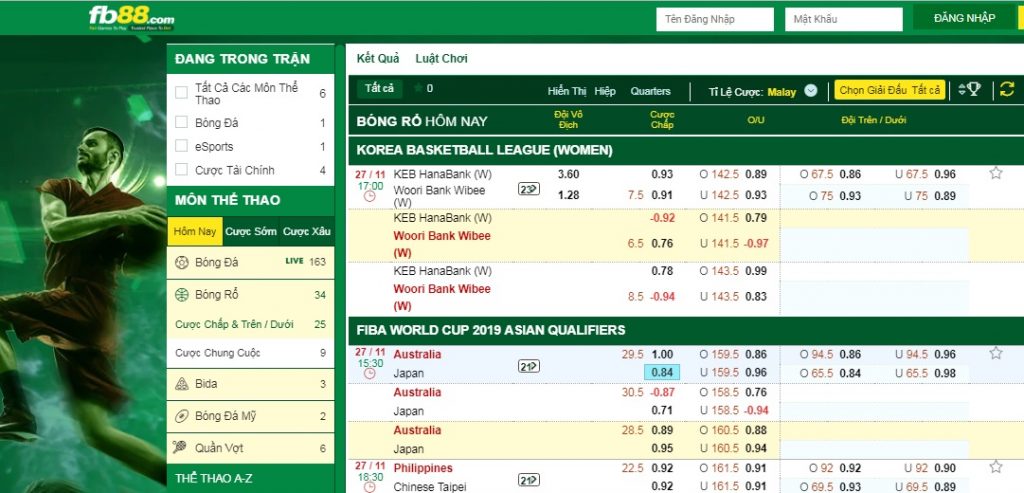This screenshot has width=1024, height=493.
Task: Expand the Thể Thao A-Z section
Action: pyautogui.click(x=250, y=479)
